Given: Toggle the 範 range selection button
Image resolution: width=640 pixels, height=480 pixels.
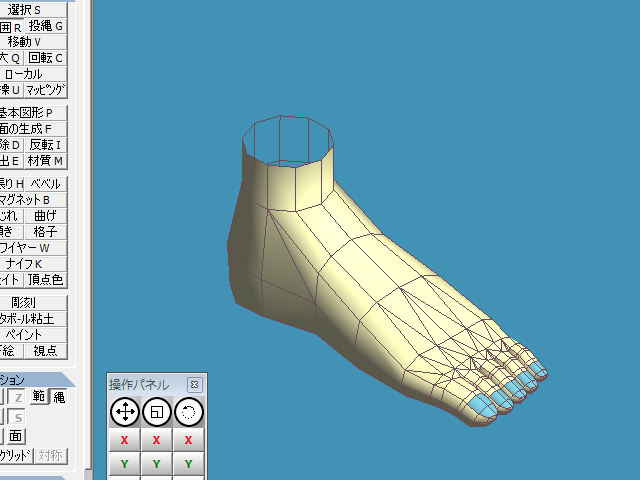Looking at the screenshot, I should (x=38, y=396).
